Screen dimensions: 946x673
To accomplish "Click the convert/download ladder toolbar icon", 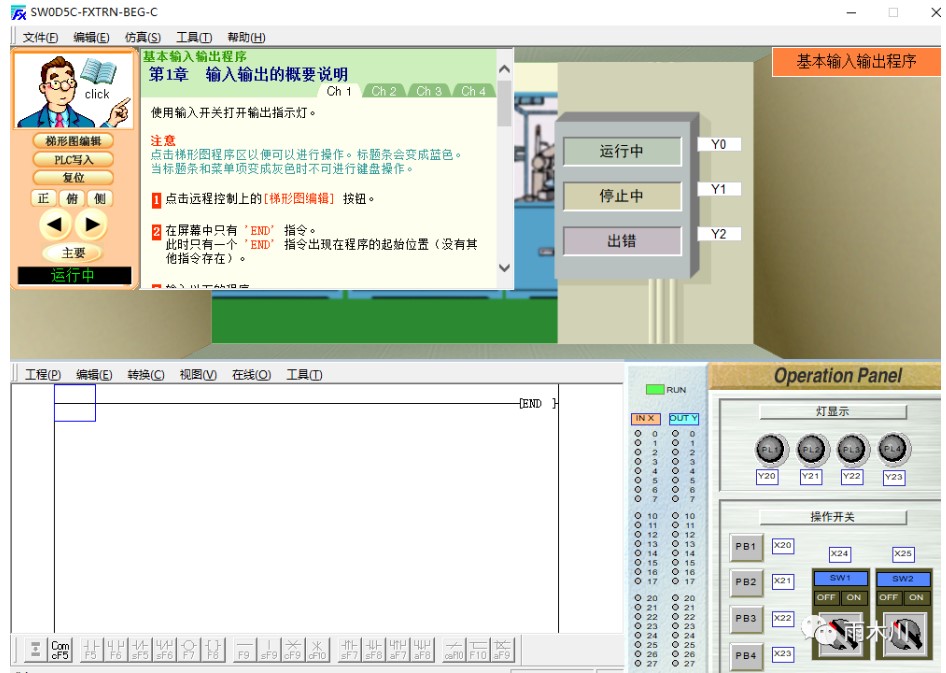I will pyautogui.click(x=36, y=649).
